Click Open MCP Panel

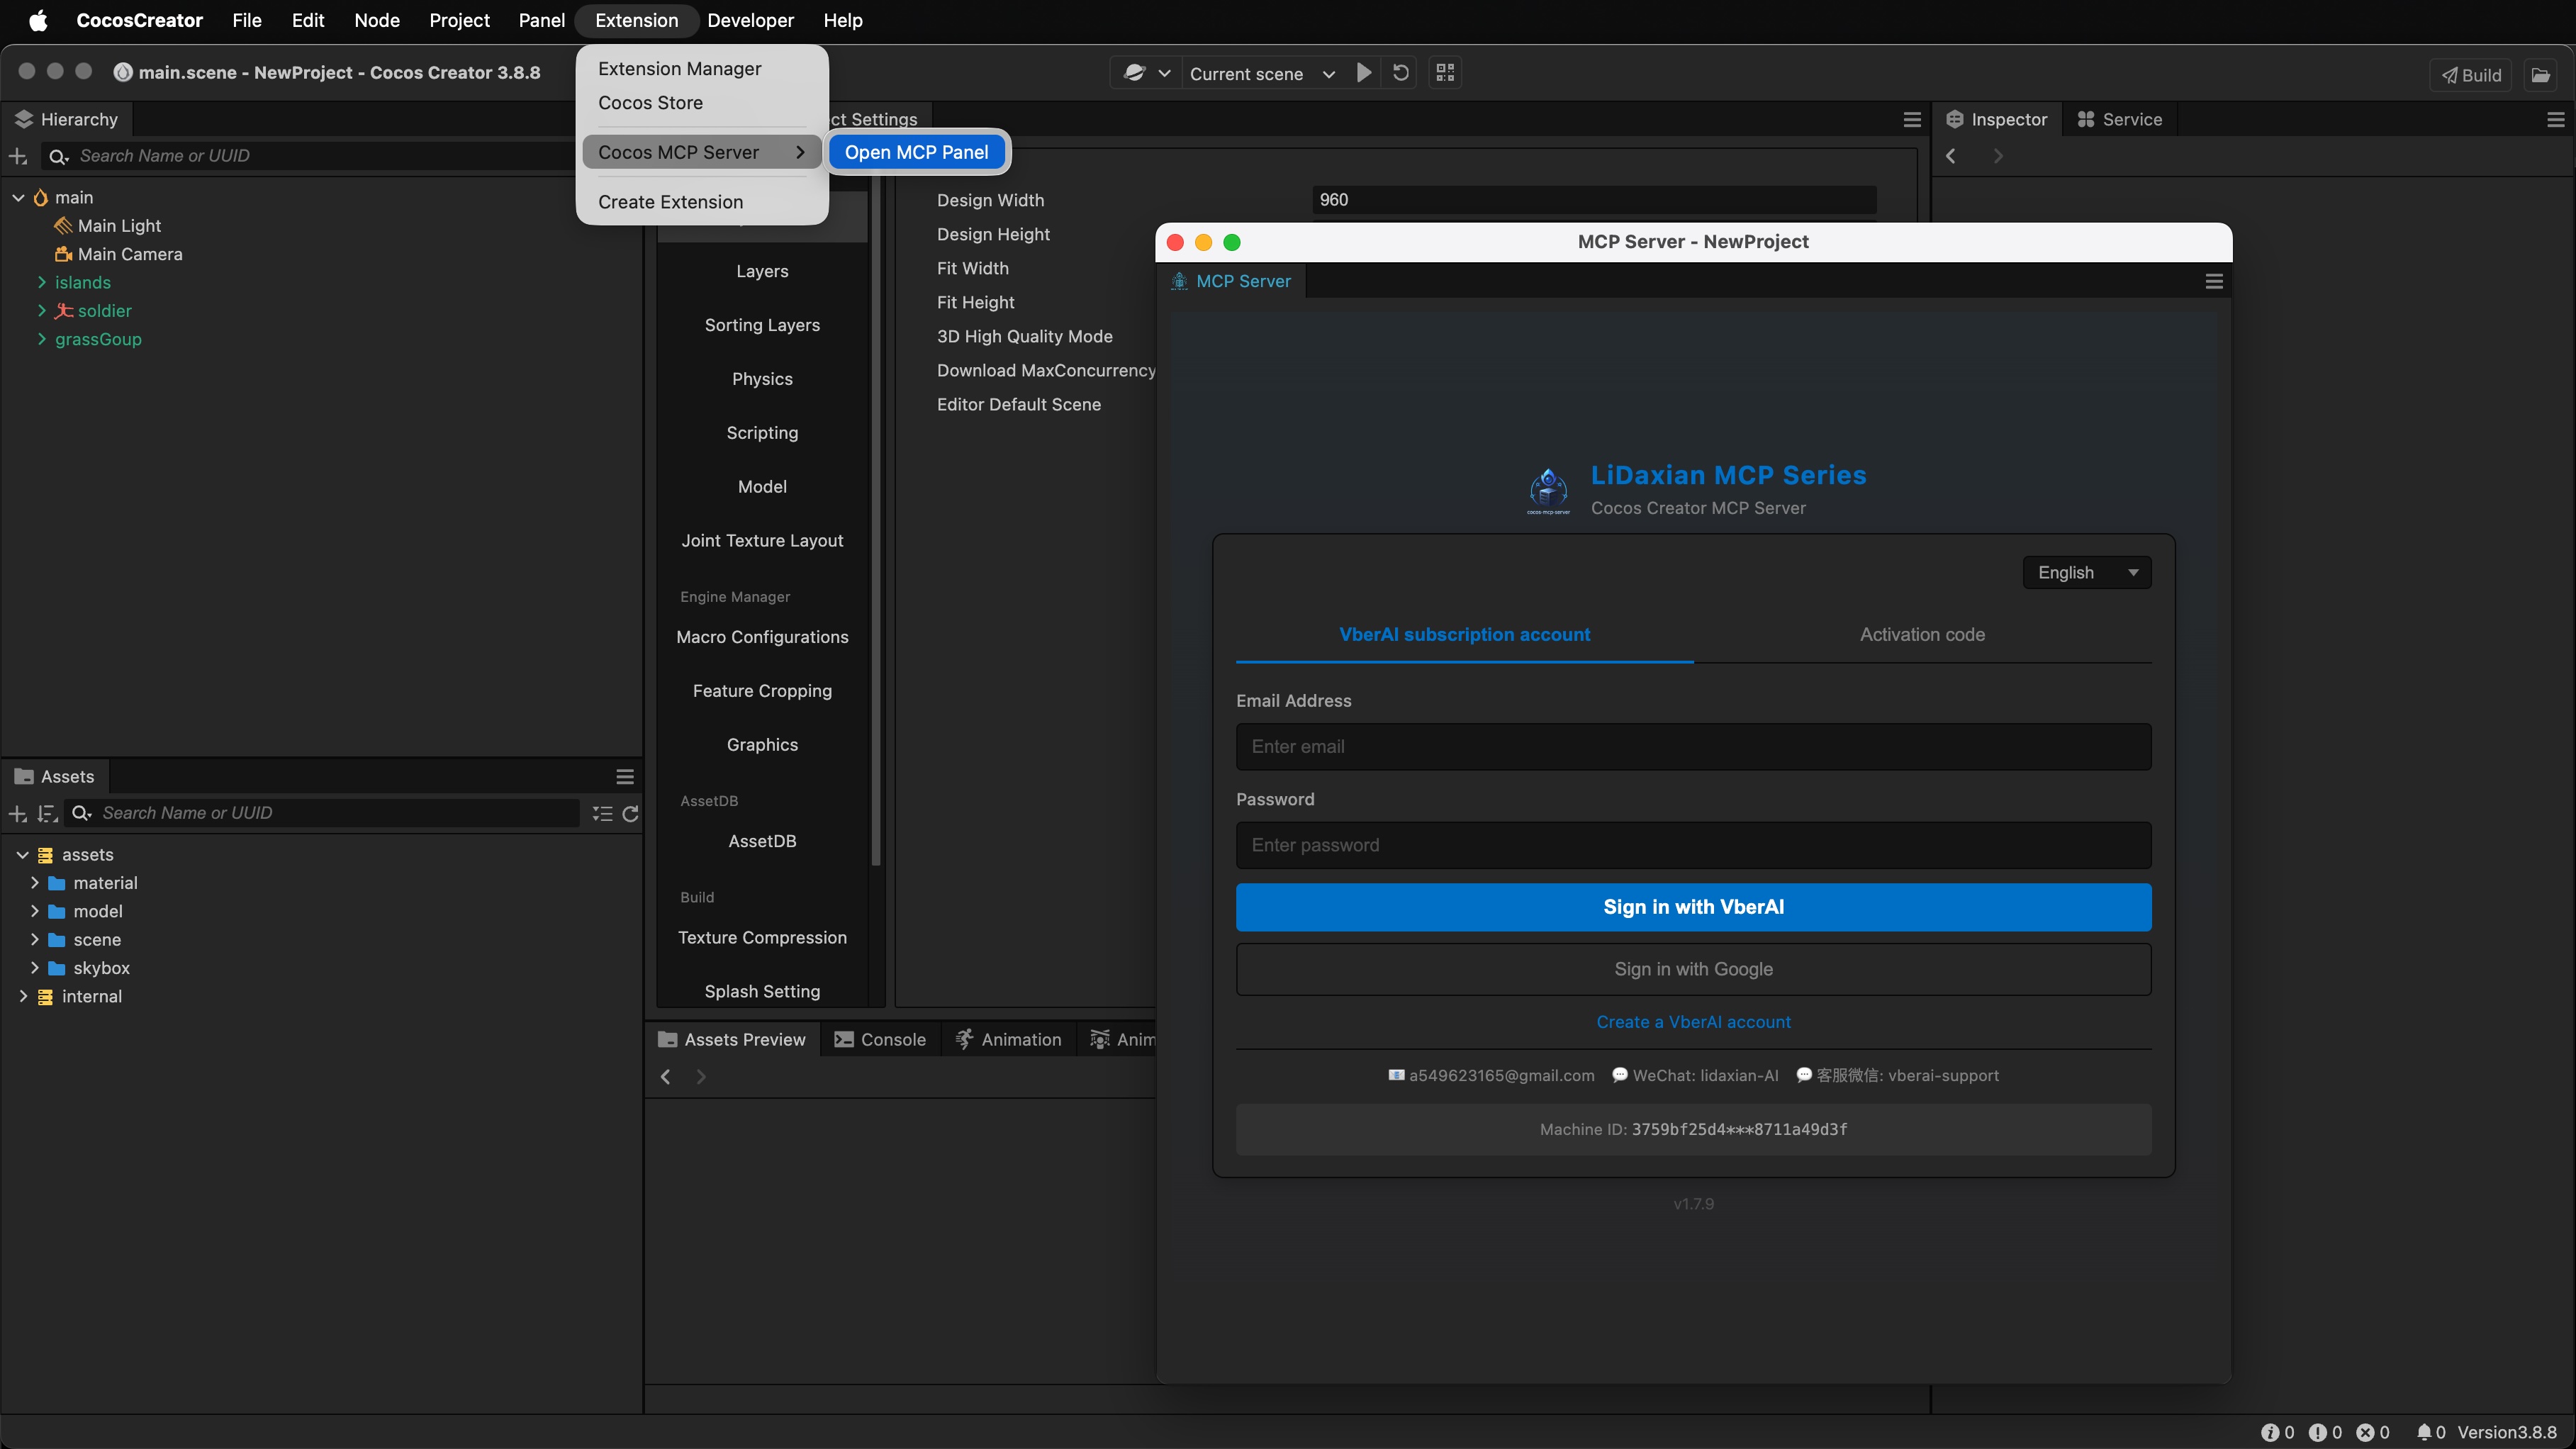click(916, 152)
